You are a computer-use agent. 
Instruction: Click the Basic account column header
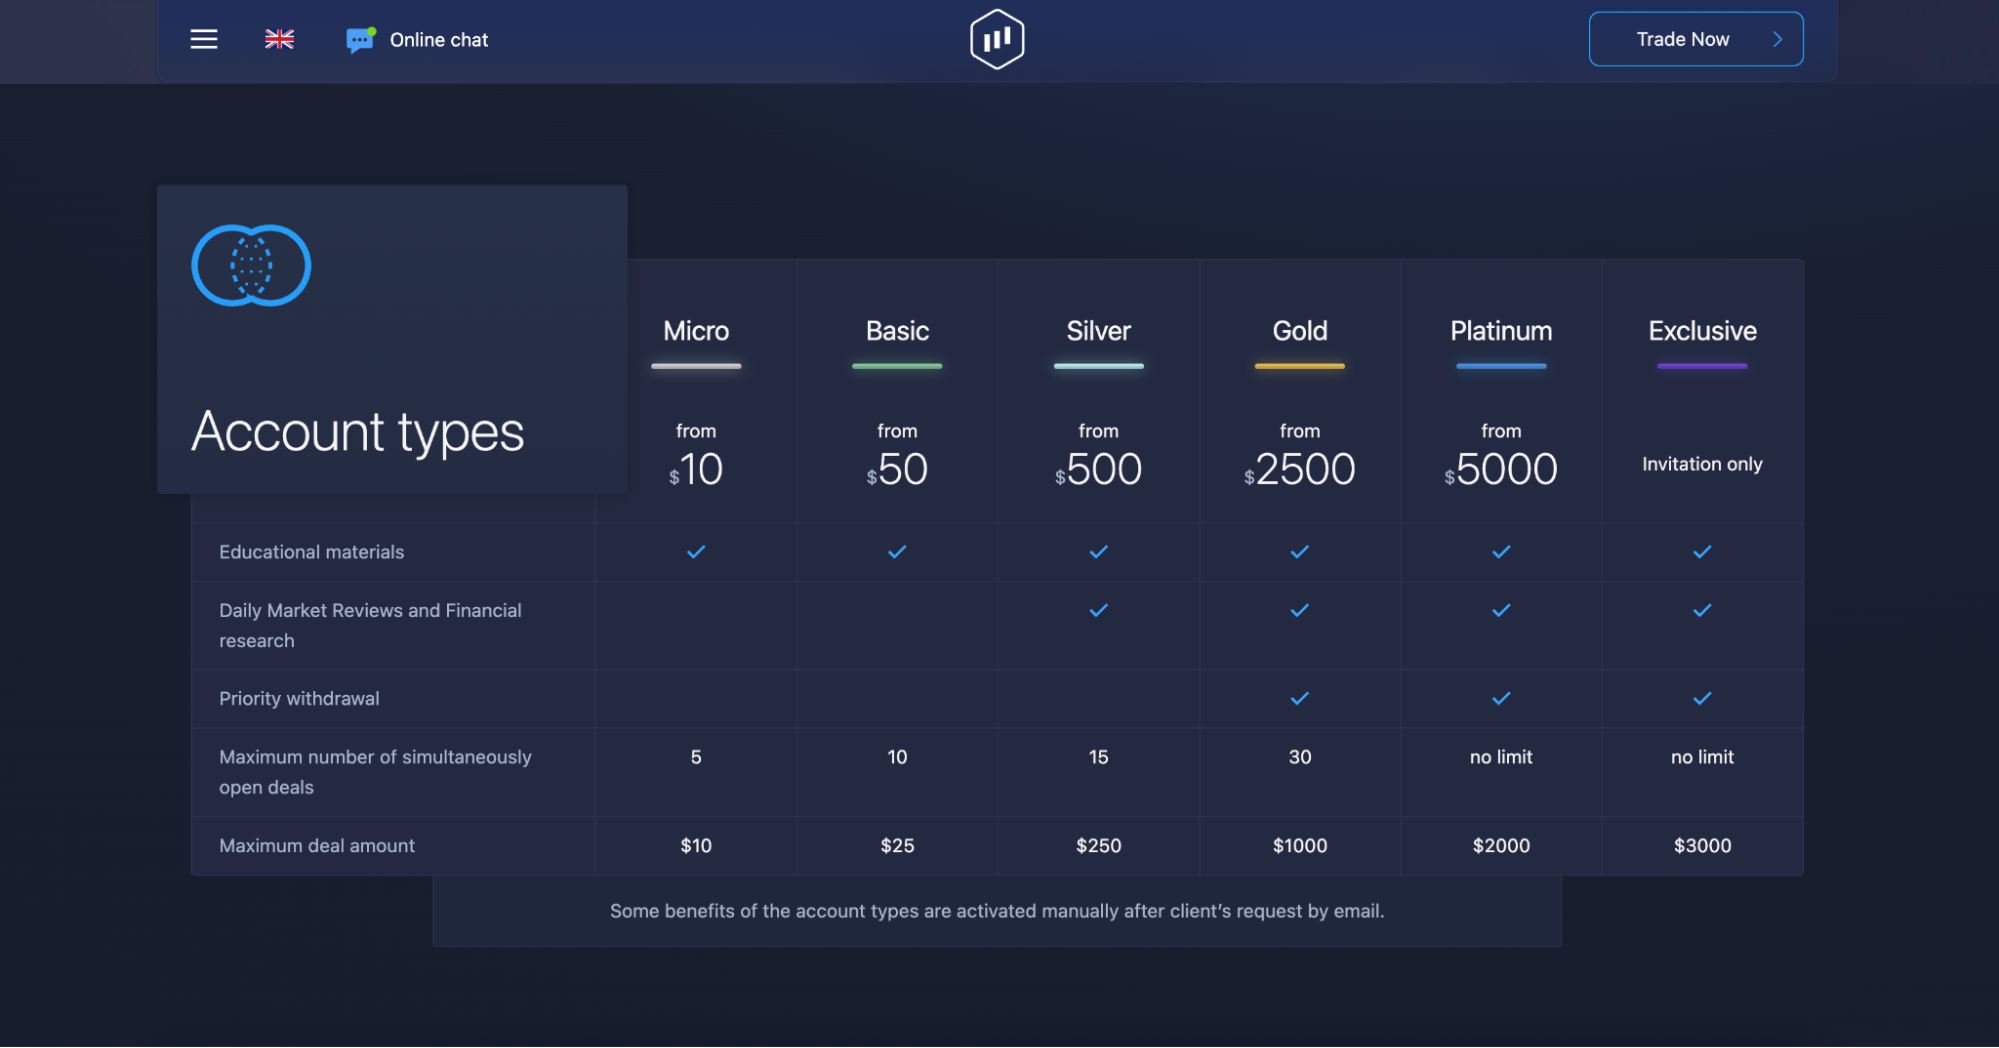pyautogui.click(x=897, y=331)
